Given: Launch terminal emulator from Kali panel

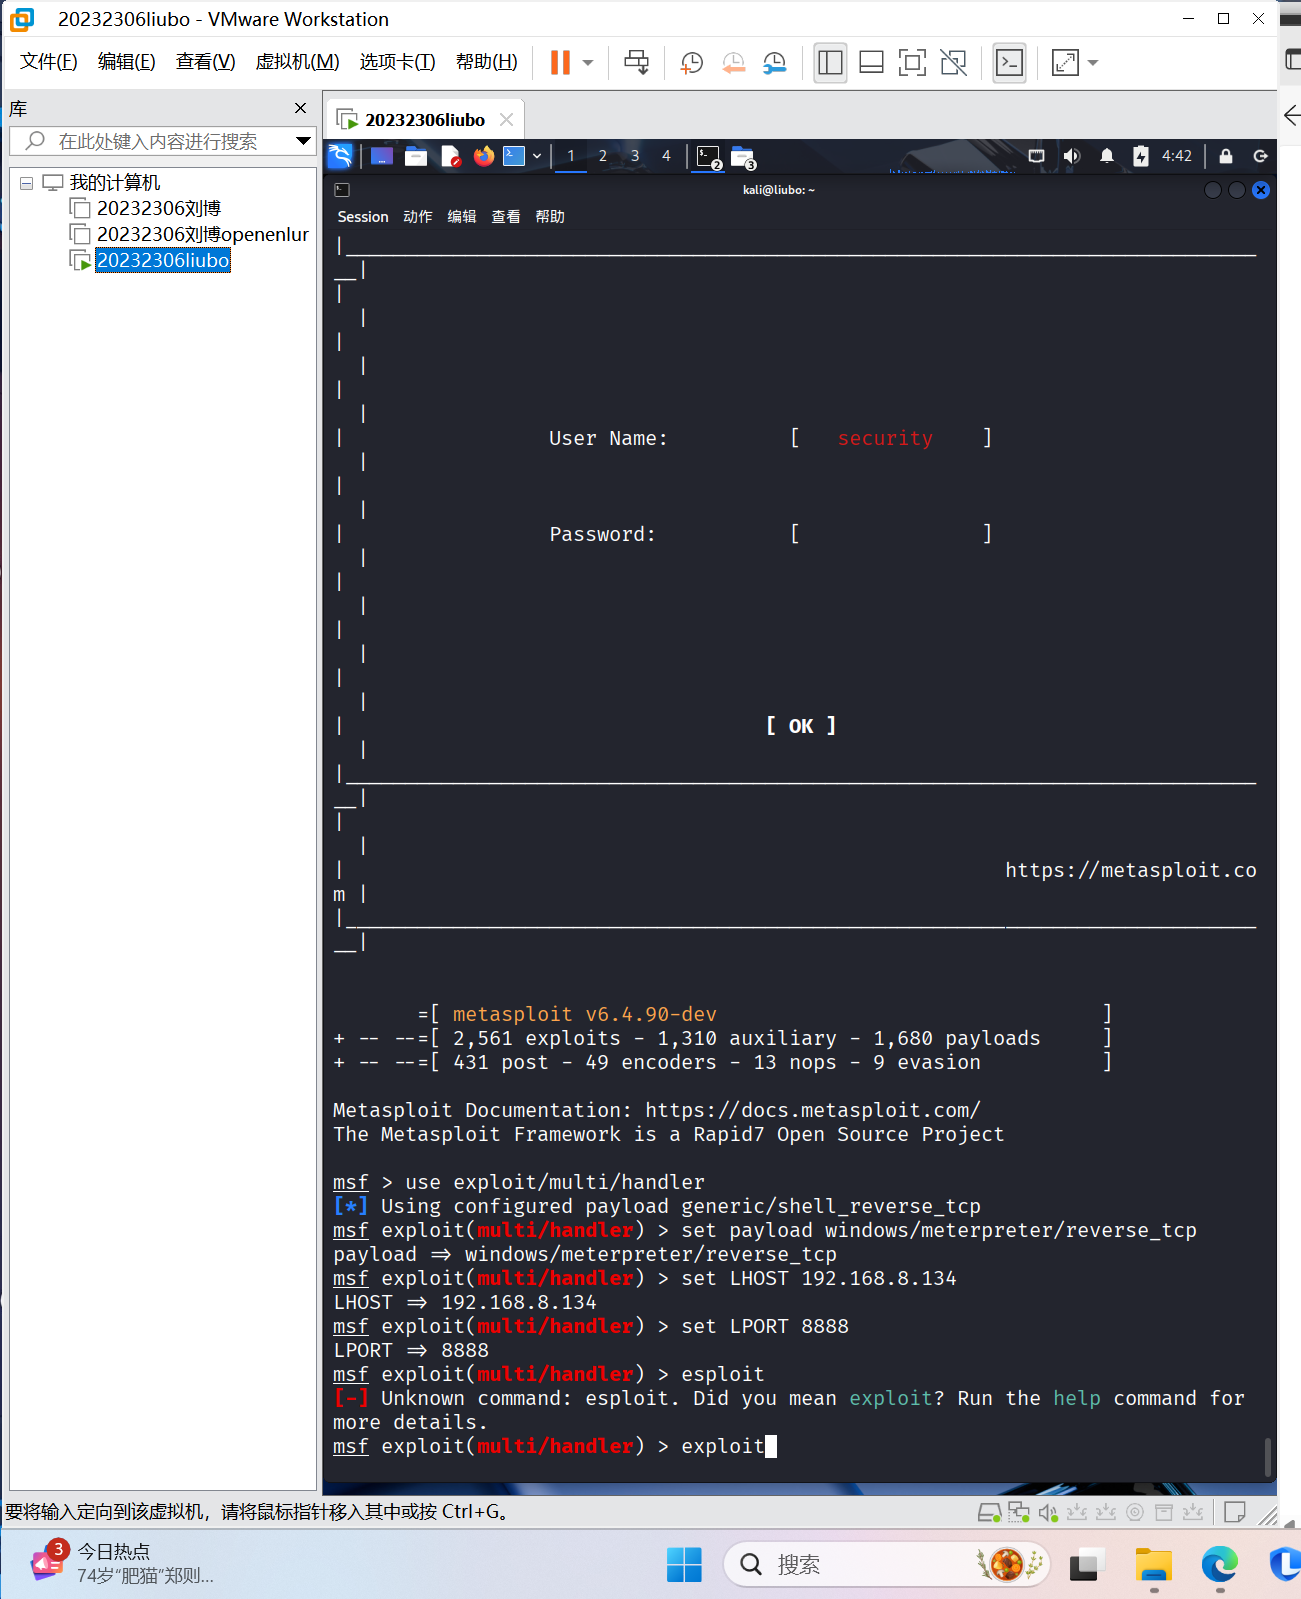Looking at the screenshot, I should pyautogui.click(x=514, y=156).
